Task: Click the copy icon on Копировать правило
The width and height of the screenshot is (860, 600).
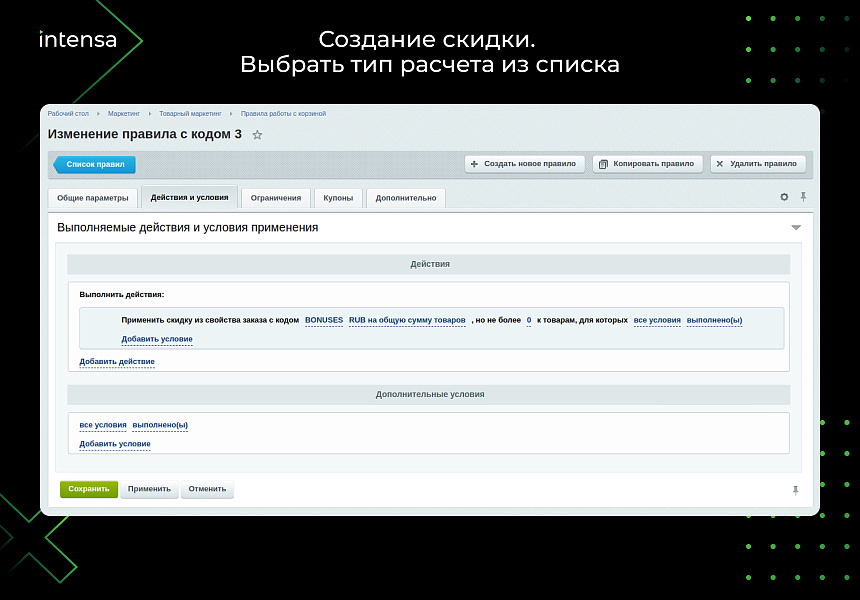Action: (x=603, y=163)
